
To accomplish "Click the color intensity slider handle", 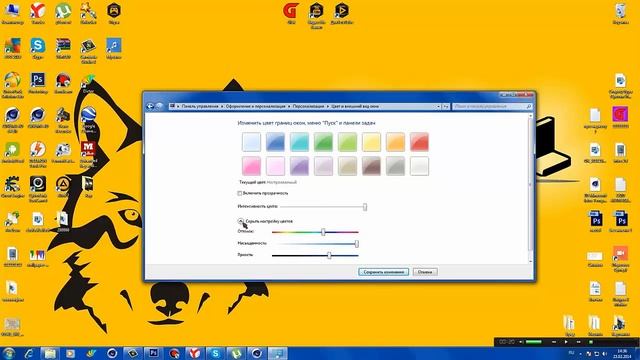I will (x=365, y=207).
